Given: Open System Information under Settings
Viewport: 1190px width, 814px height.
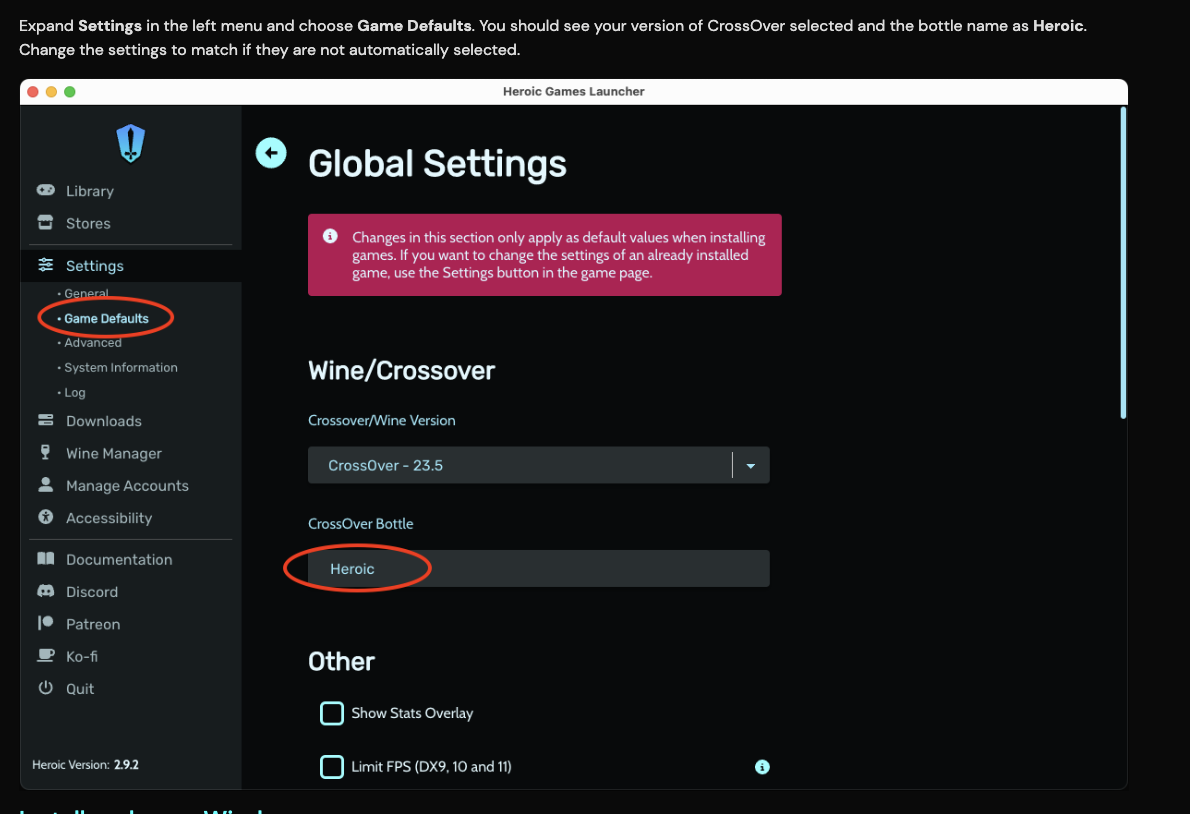Looking at the screenshot, I should 121,368.
